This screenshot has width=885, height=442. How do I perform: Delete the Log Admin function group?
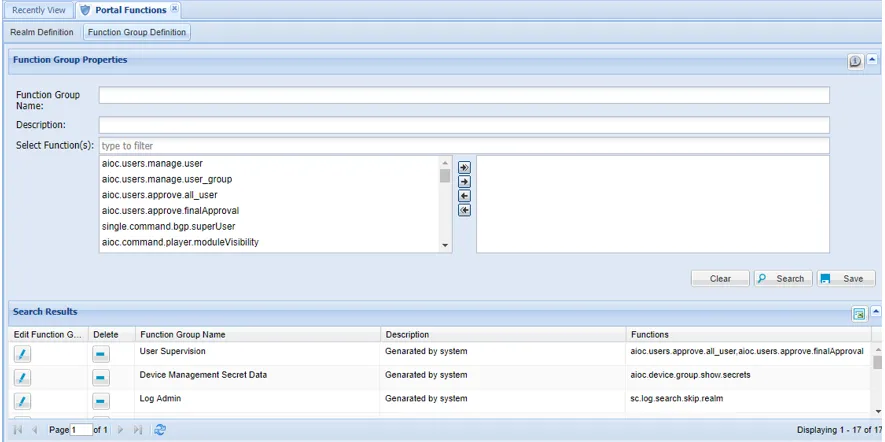click(101, 401)
